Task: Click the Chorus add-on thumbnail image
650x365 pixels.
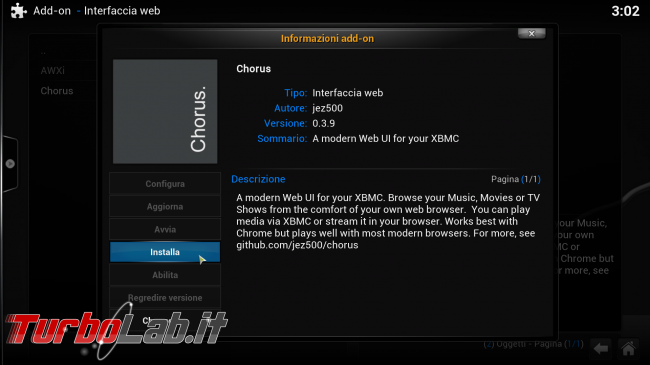Action: [x=165, y=111]
